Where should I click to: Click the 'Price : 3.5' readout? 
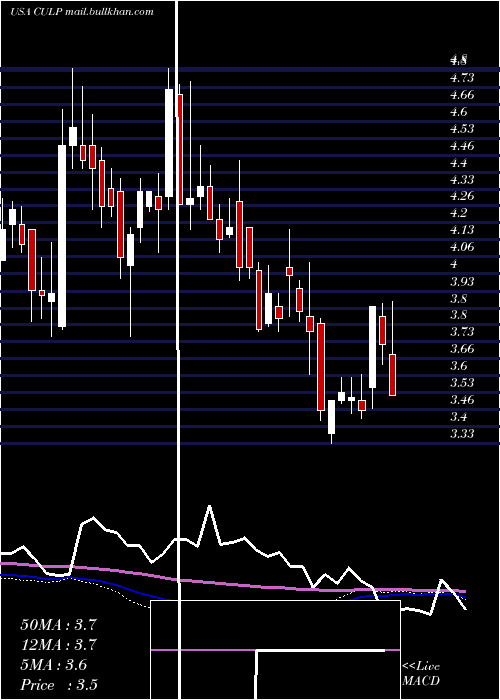[59, 685]
